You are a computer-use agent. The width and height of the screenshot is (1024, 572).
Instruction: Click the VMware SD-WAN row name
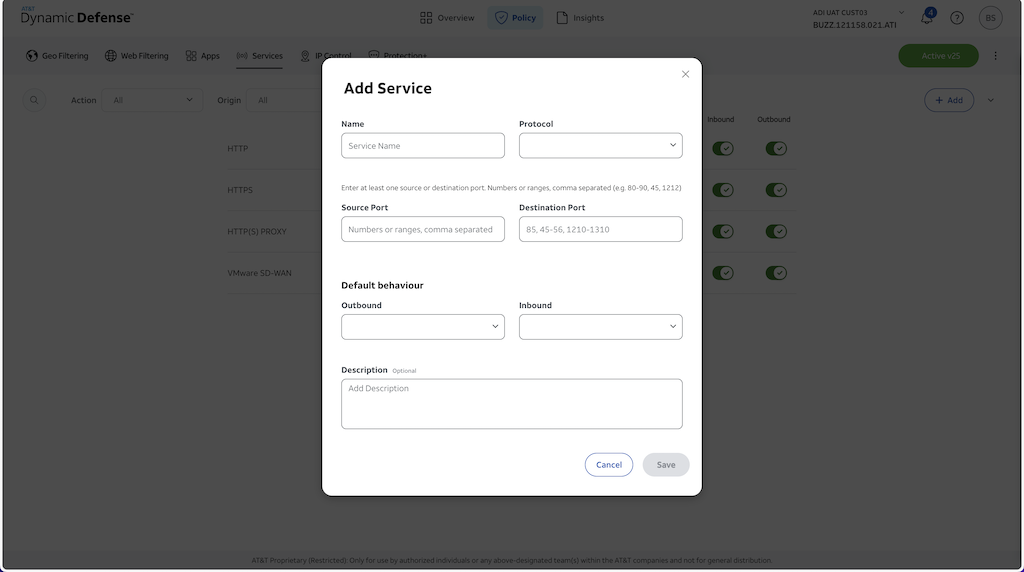click(259, 273)
